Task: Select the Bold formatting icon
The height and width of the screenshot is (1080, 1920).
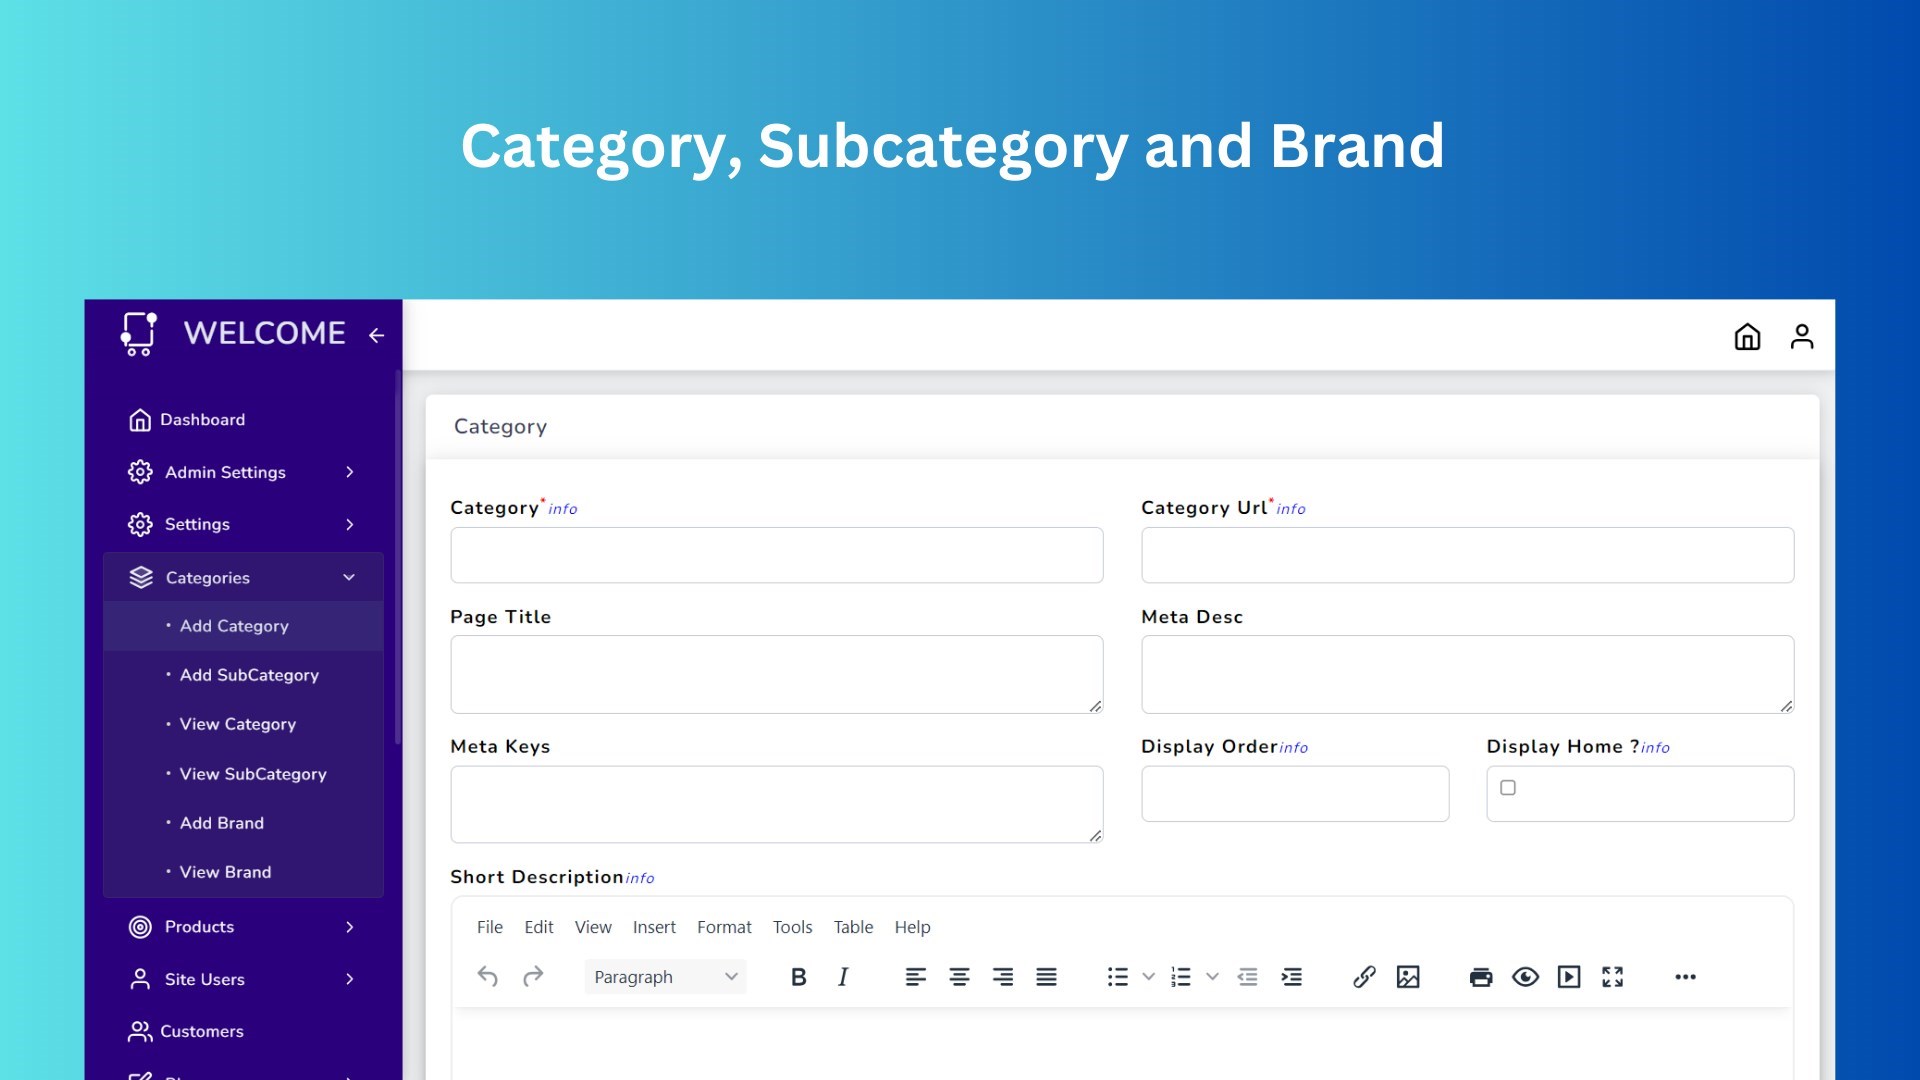Action: [x=798, y=977]
